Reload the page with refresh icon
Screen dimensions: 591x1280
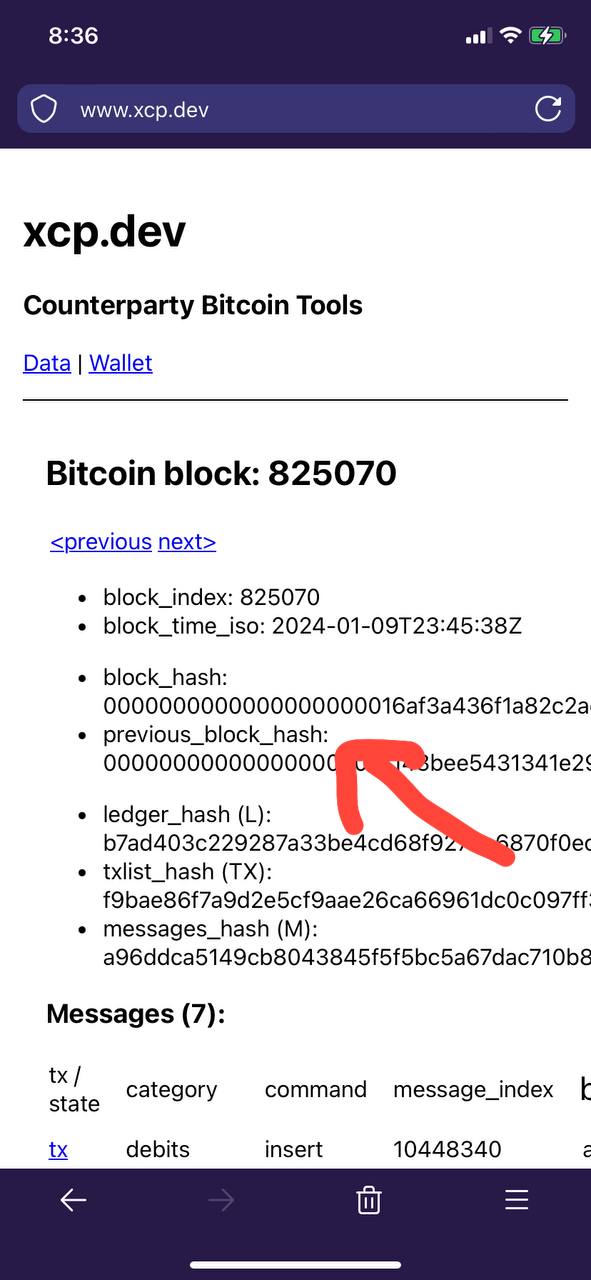click(x=548, y=109)
